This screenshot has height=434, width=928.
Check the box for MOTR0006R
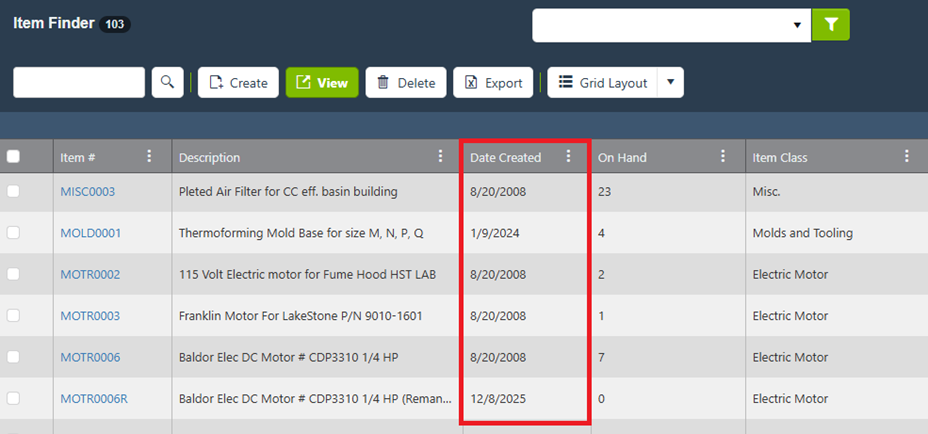pyautogui.click(x=13, y=398)
